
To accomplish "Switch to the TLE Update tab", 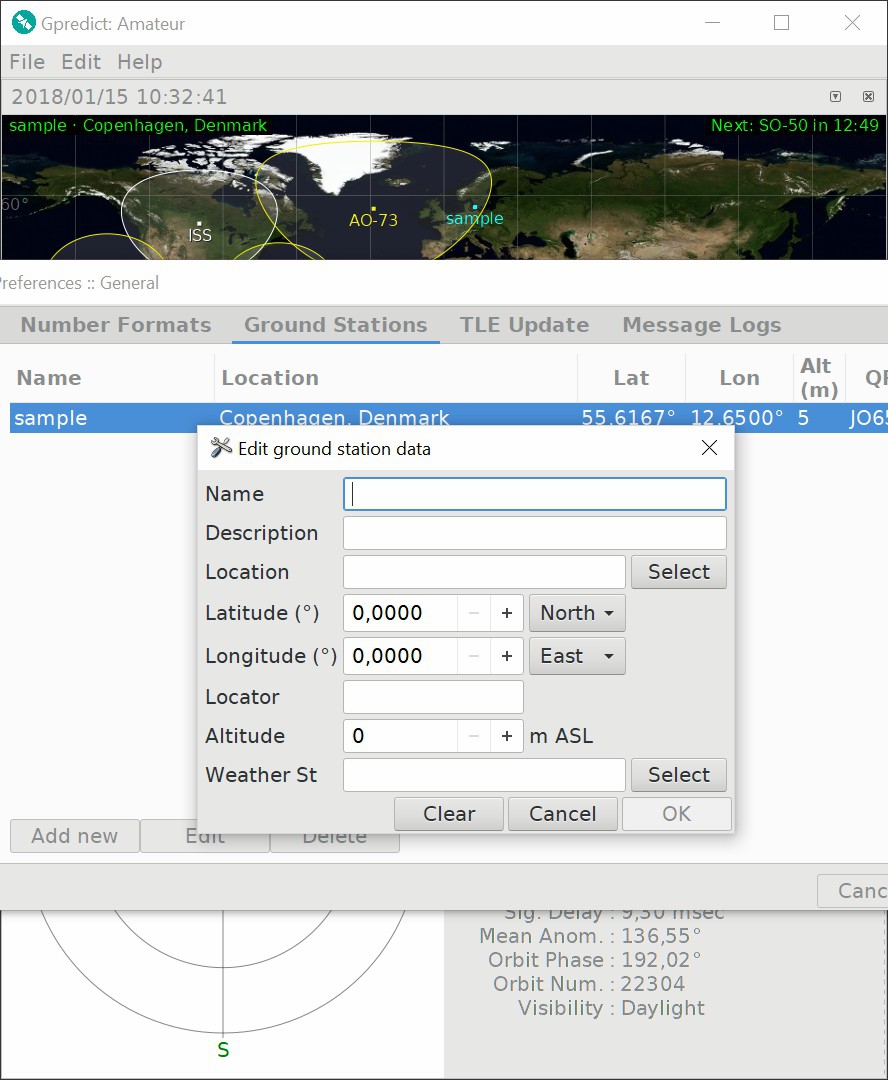I will click(524, 325).
